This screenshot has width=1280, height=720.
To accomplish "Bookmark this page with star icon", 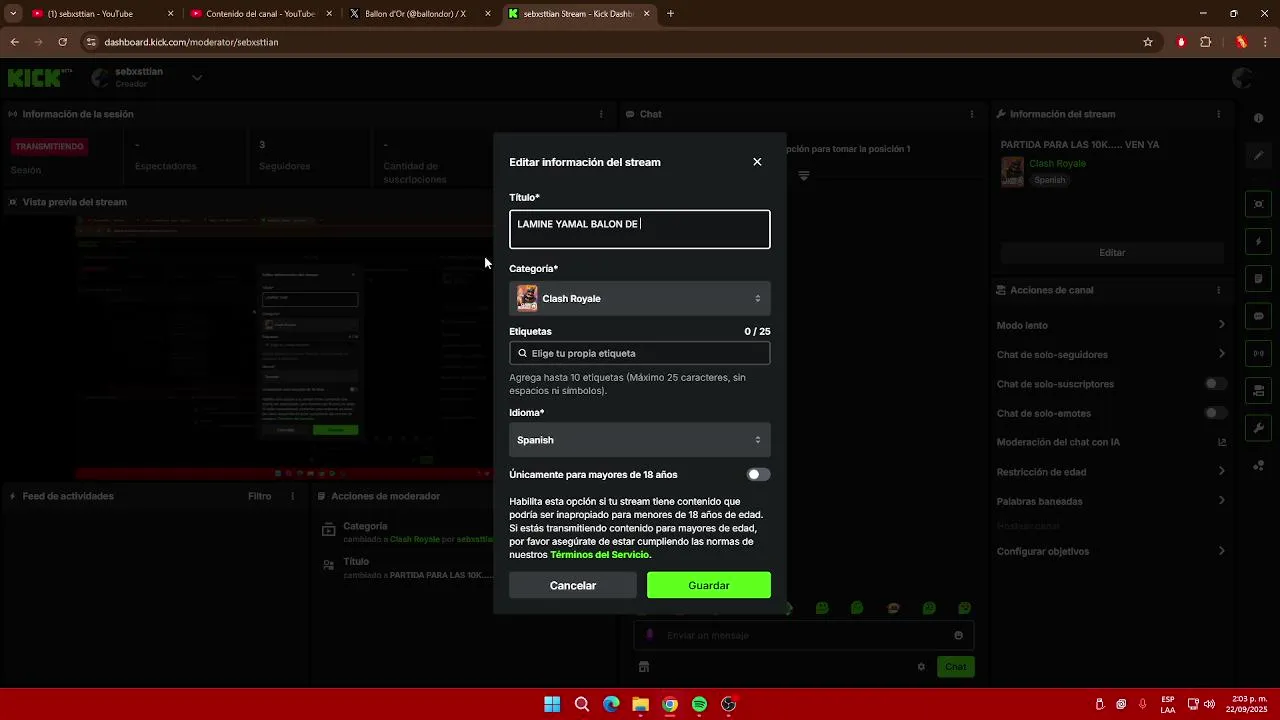I will (1148, 42).
